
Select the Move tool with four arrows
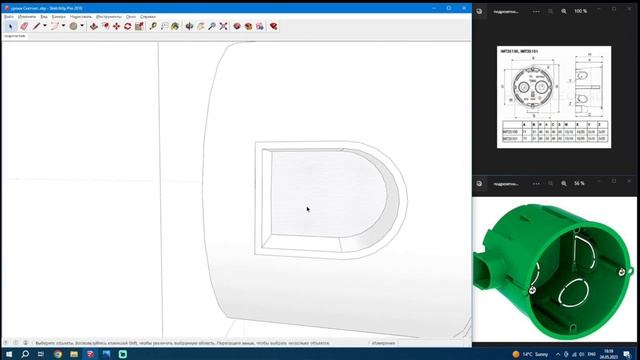[117, 27]
